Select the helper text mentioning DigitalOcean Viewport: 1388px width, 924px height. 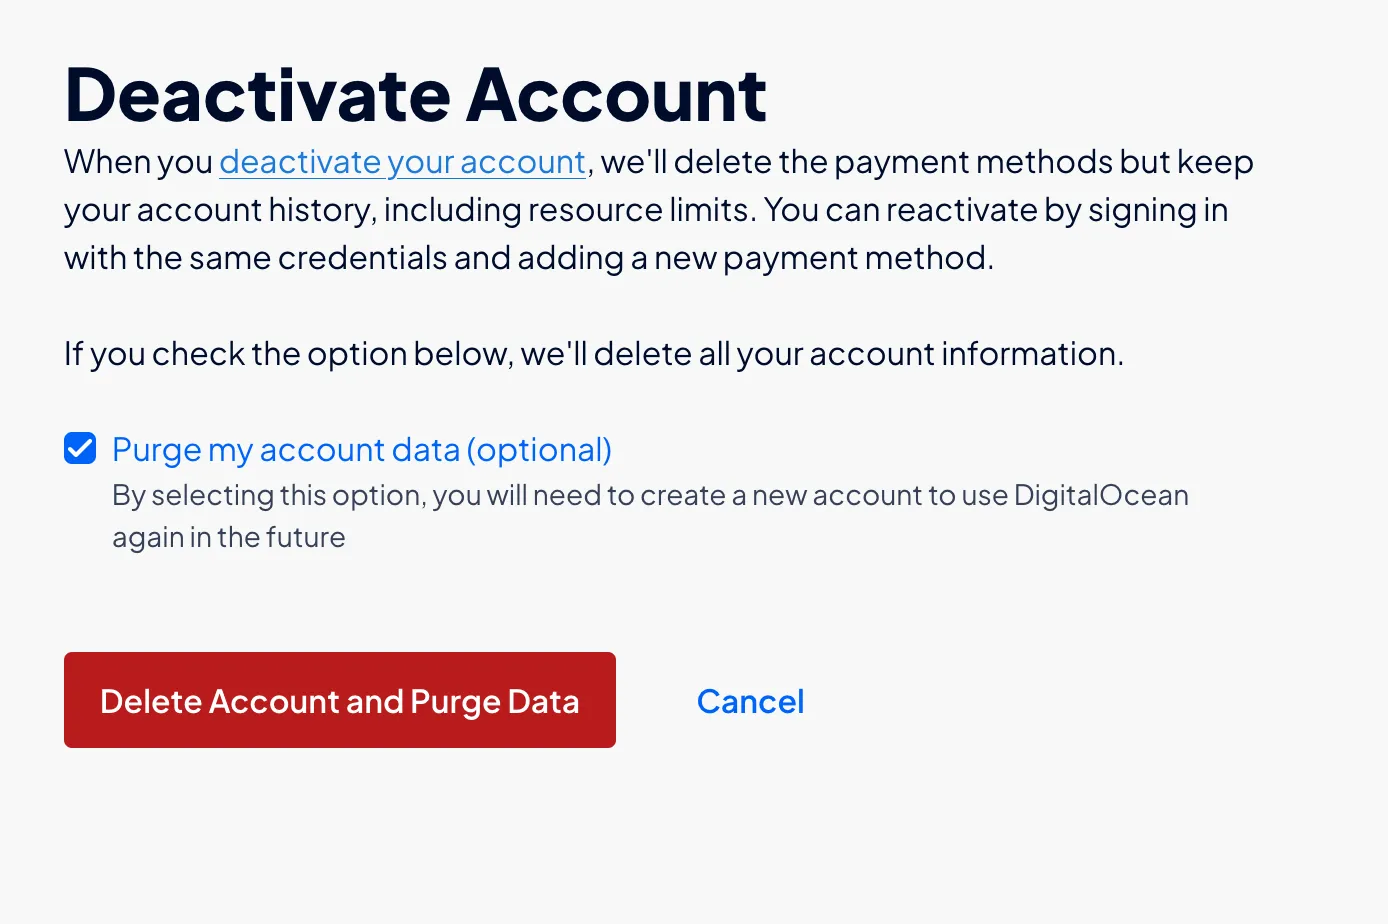[x=650, y=516]
